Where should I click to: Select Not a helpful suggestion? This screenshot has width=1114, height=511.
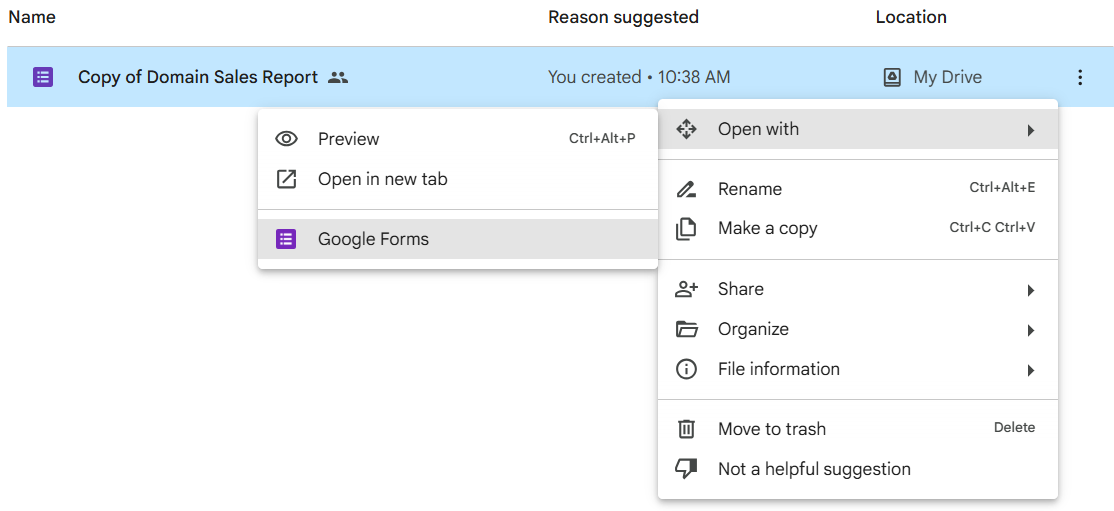[814, 469]
